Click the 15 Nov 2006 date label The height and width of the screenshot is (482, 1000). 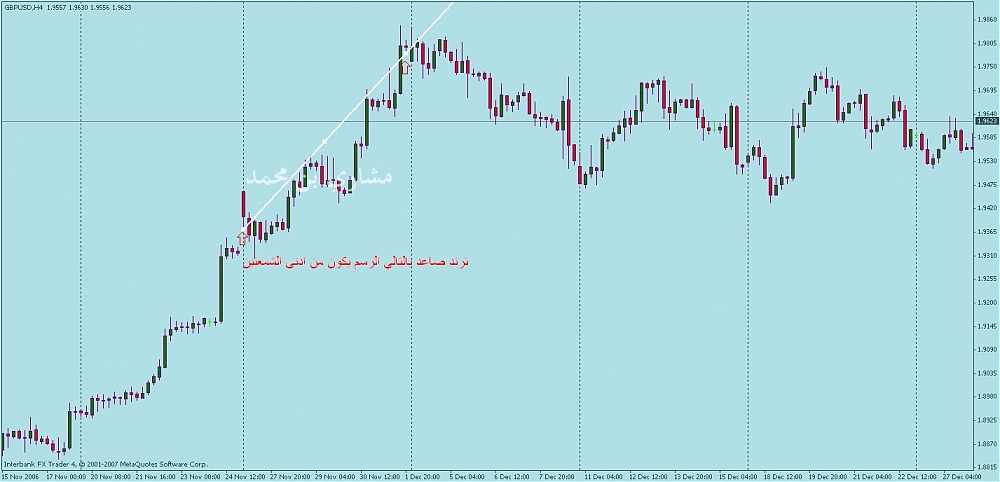(22, 476)
